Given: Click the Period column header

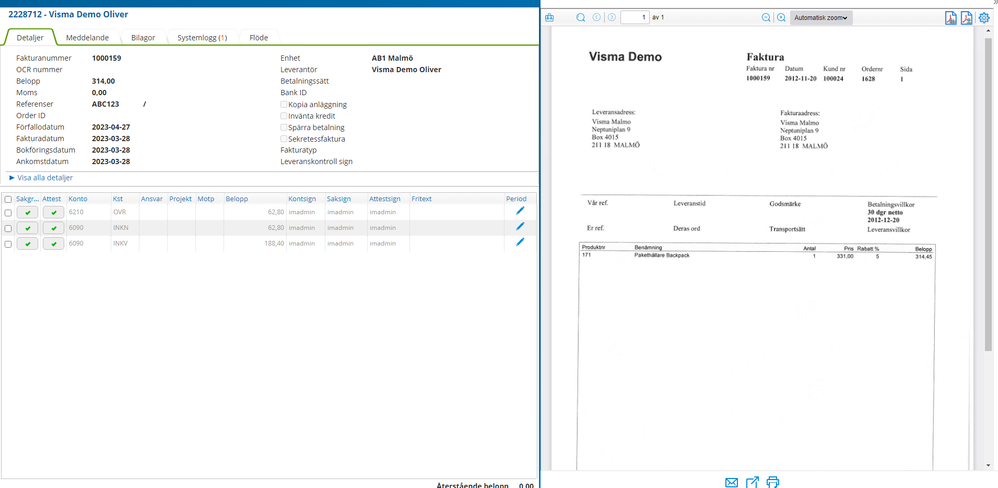Looking at the screenshot, I should tap(516, 199).
